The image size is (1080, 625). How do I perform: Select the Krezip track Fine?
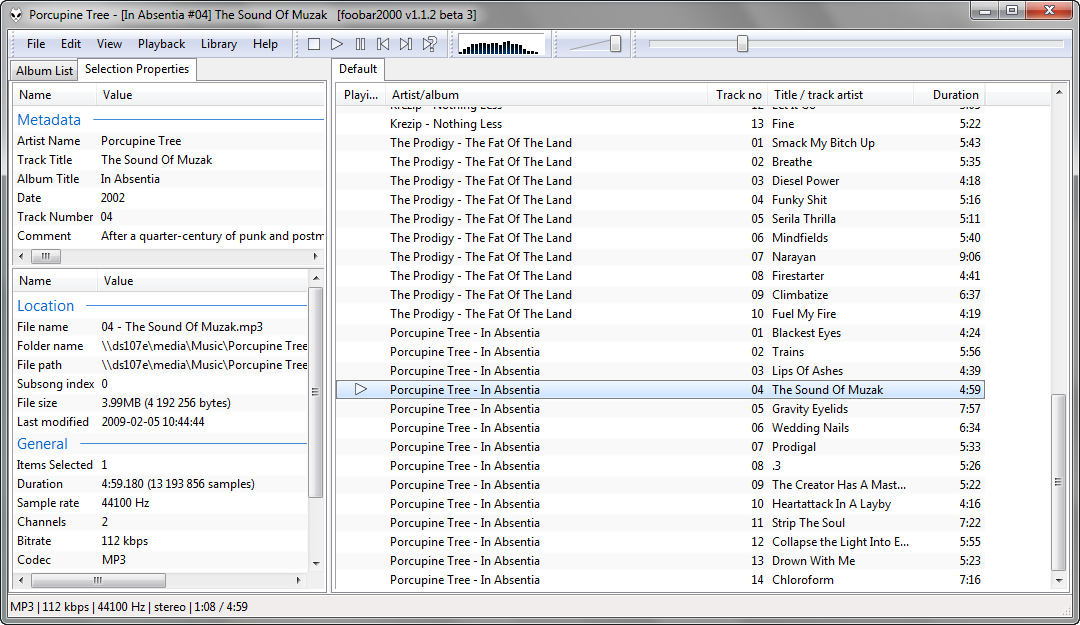[660, 124]
